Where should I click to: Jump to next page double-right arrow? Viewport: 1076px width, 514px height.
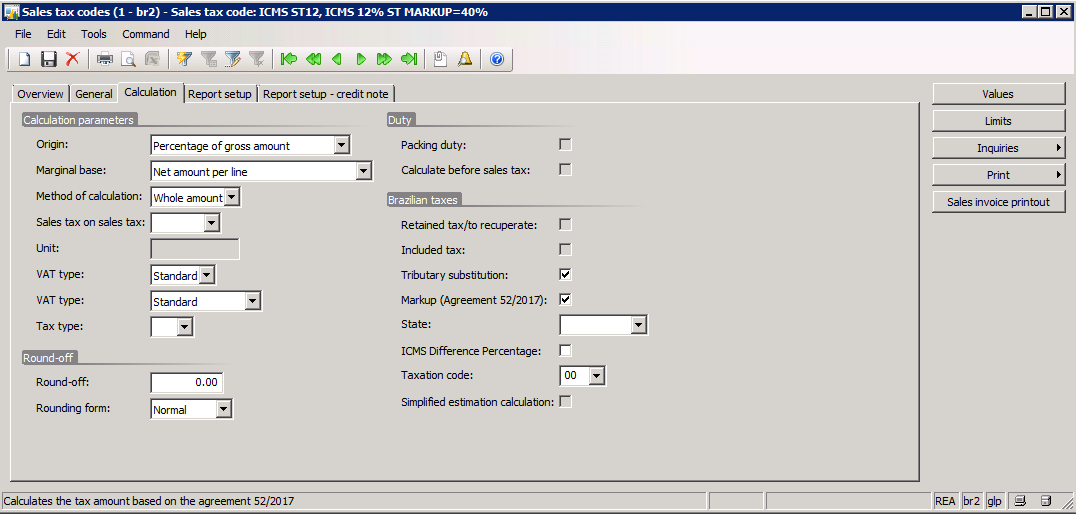click(x=384, y=60)
